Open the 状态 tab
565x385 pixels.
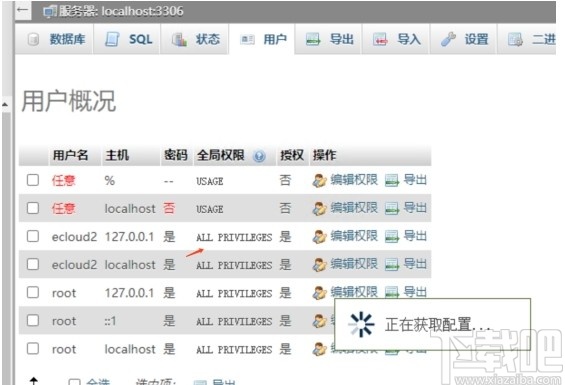coord(195,39)
